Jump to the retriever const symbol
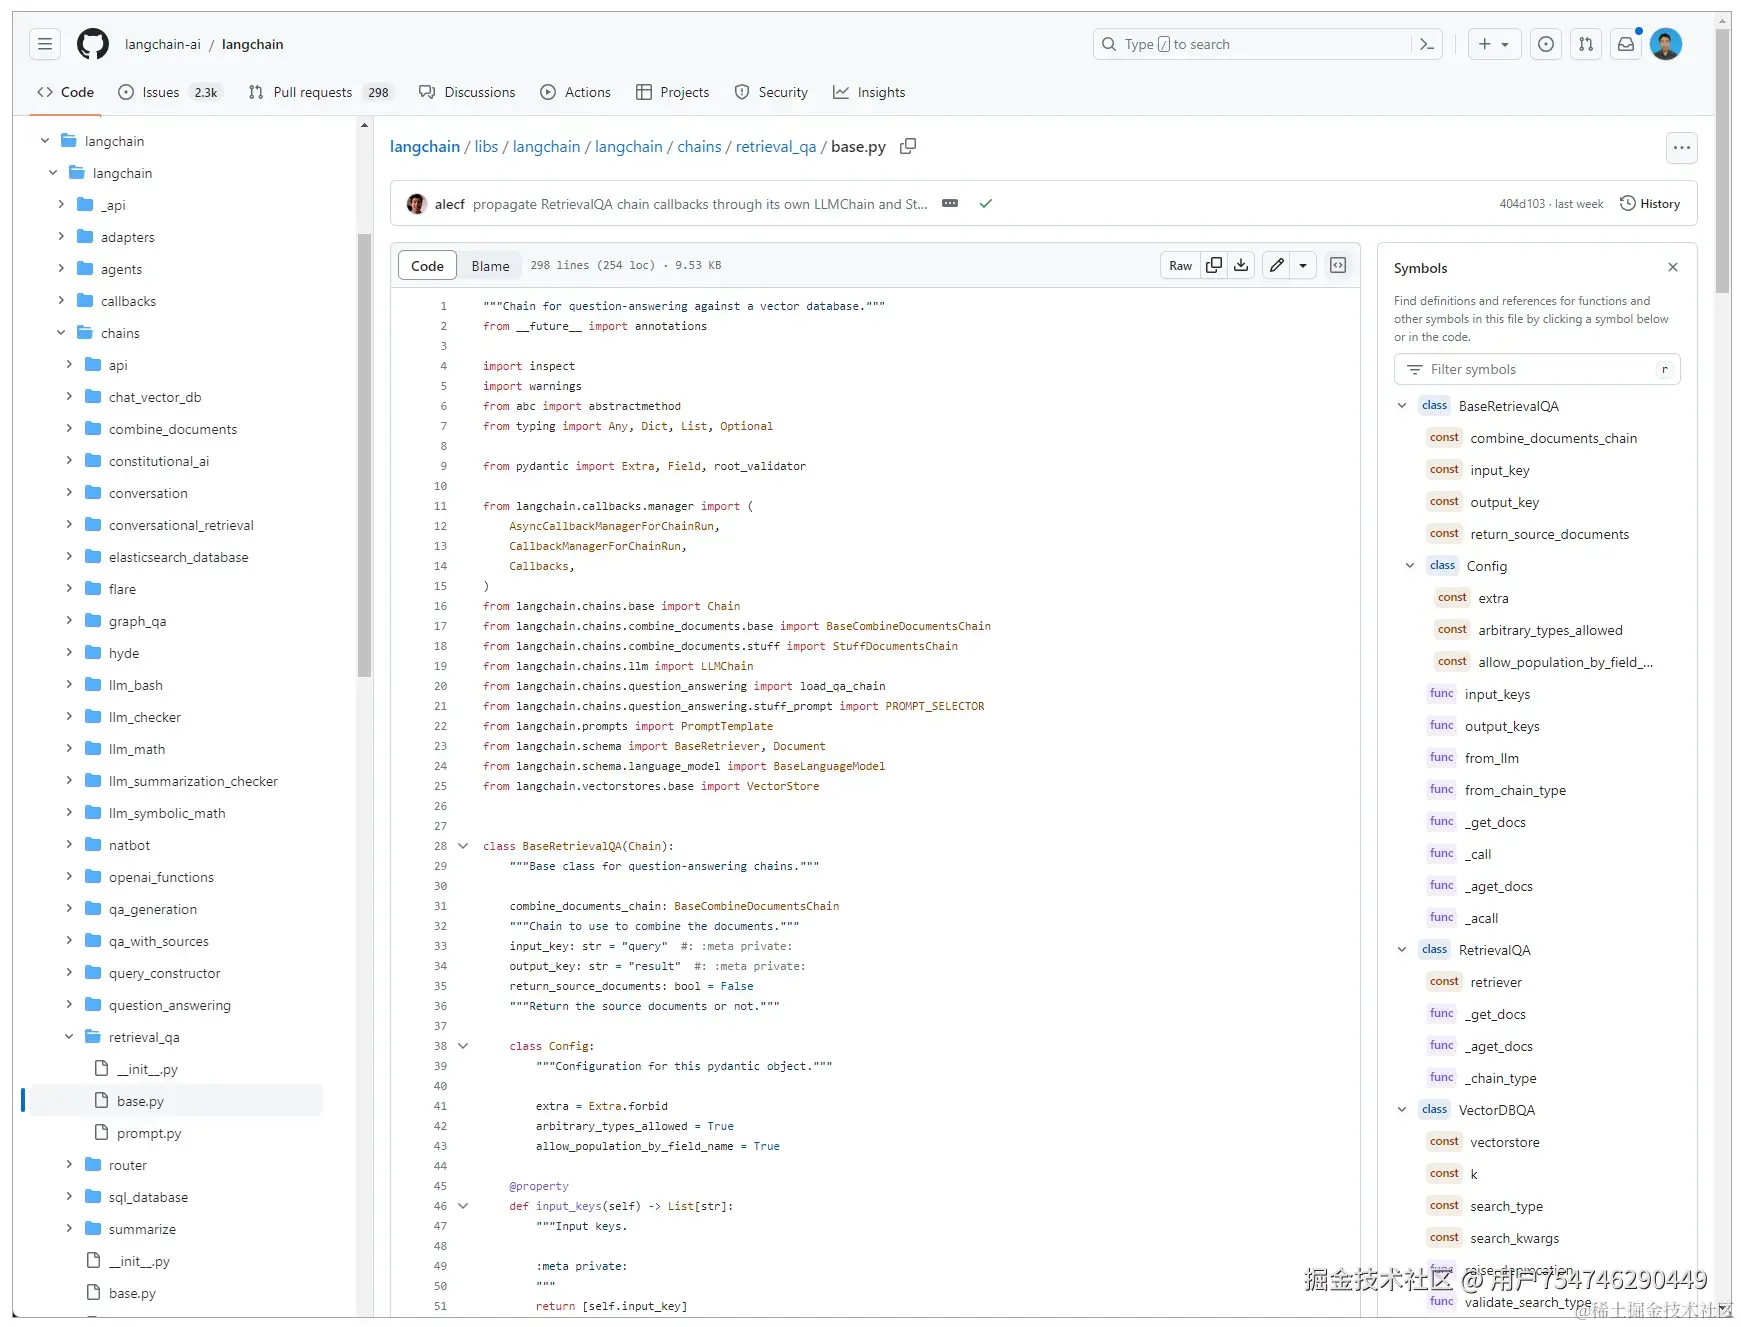This screenshot has height=1327, width=1741. point(1496,982)
